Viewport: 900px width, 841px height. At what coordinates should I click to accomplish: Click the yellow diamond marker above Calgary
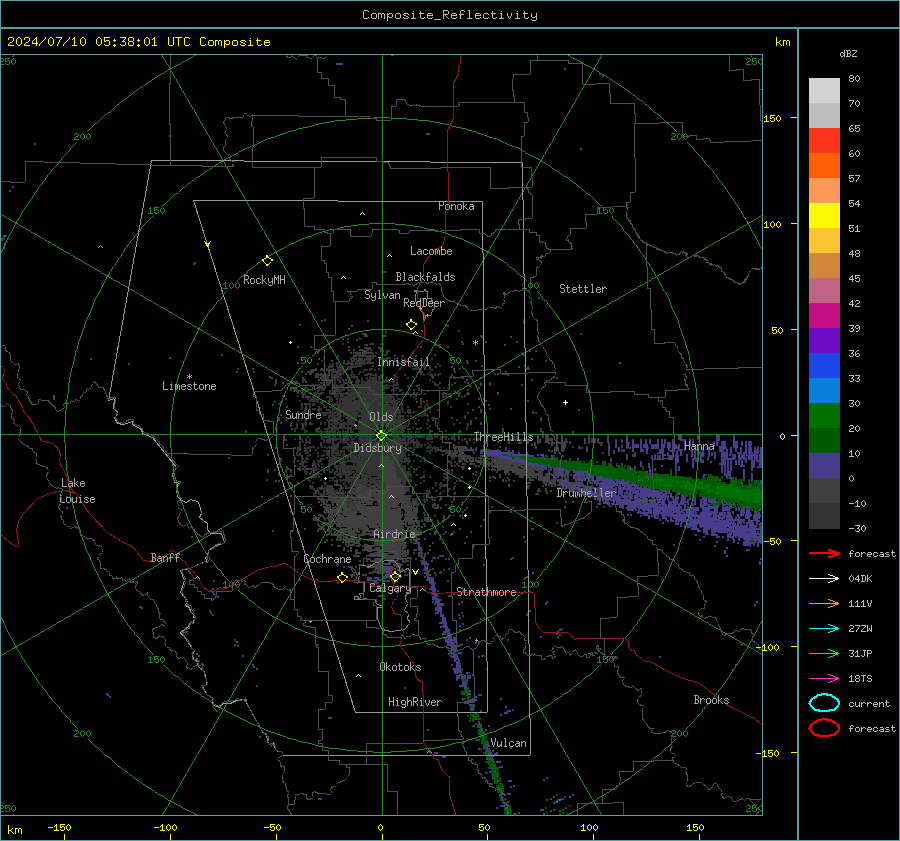[x=395, y=577]
